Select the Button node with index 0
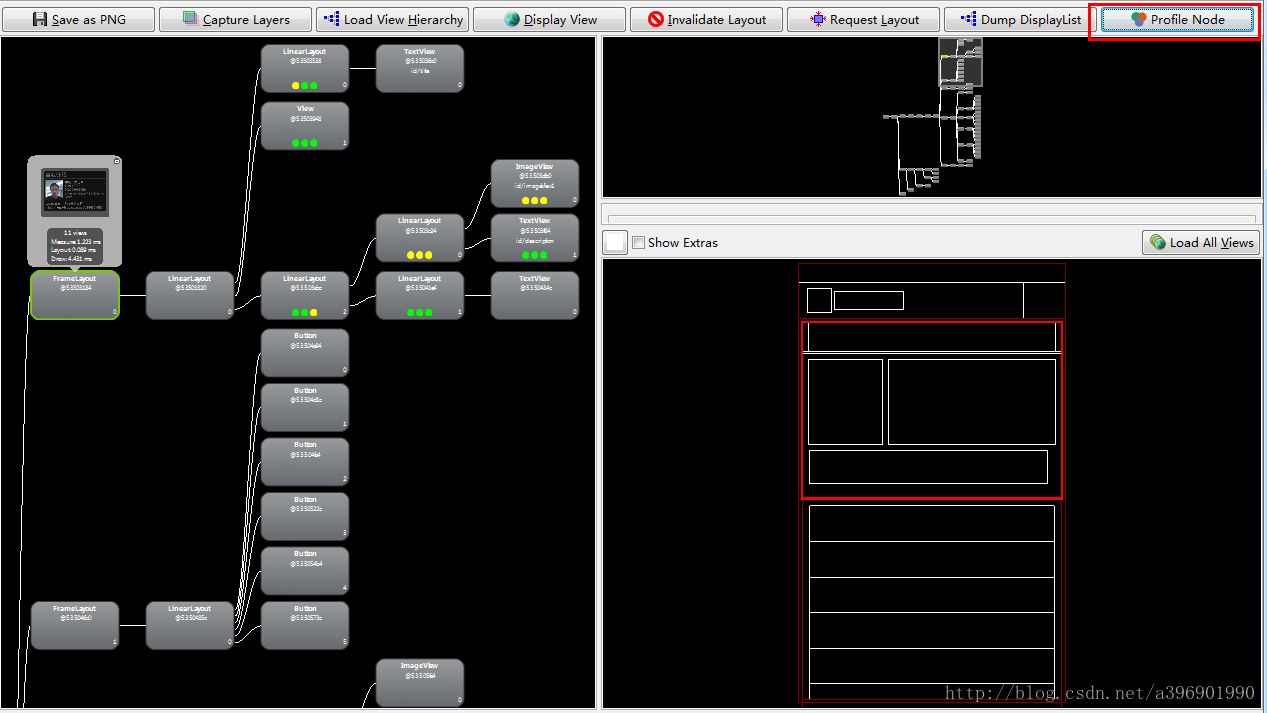The height and width of the screenshot is (713, 1267). coord(305,353)
